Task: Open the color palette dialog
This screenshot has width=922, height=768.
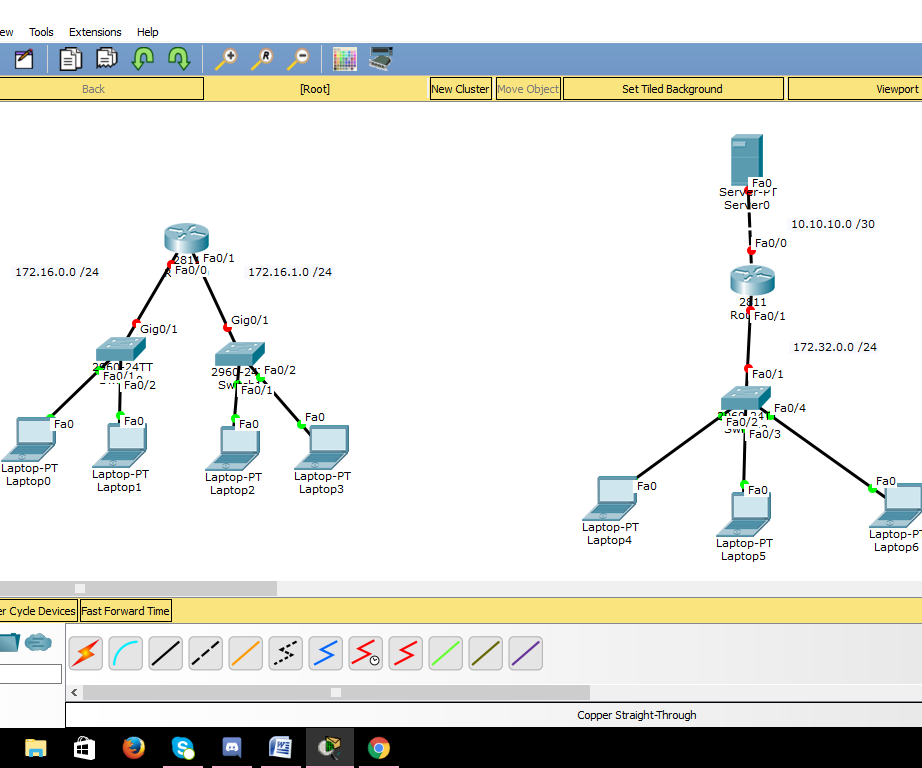Action: tap(345, 58)
